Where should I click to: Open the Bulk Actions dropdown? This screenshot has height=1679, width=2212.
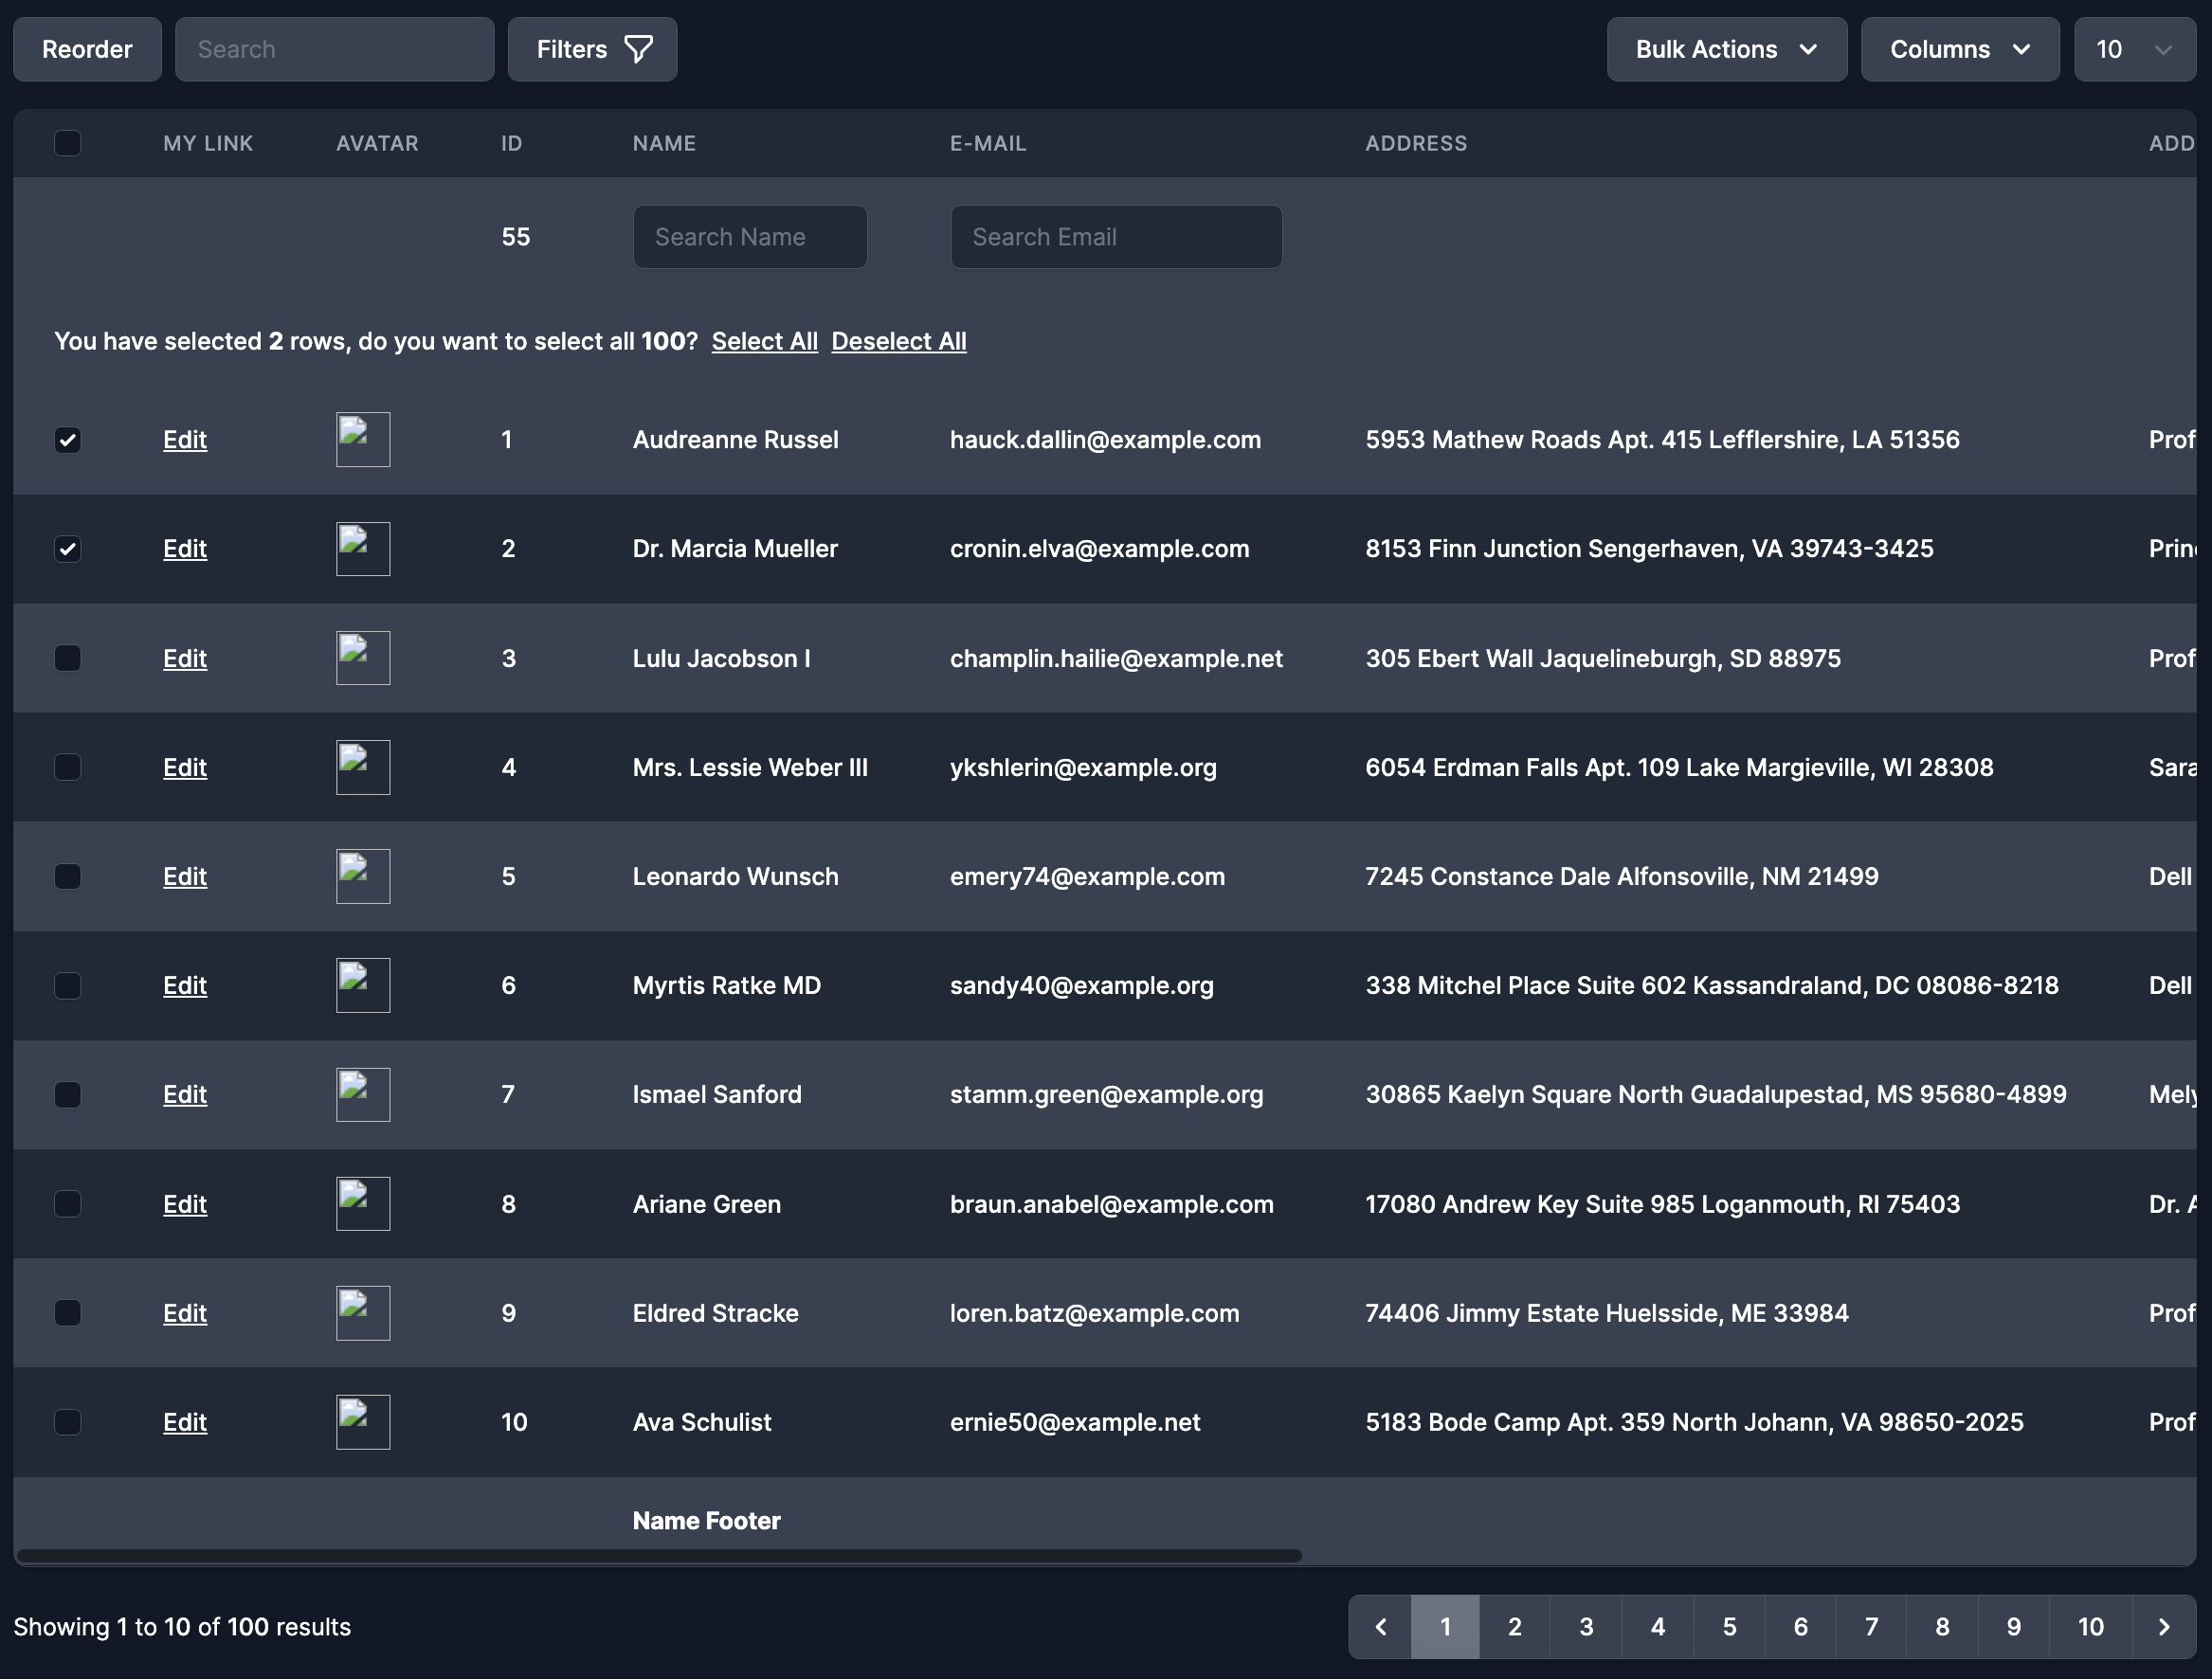click(x=1726, y=48)
